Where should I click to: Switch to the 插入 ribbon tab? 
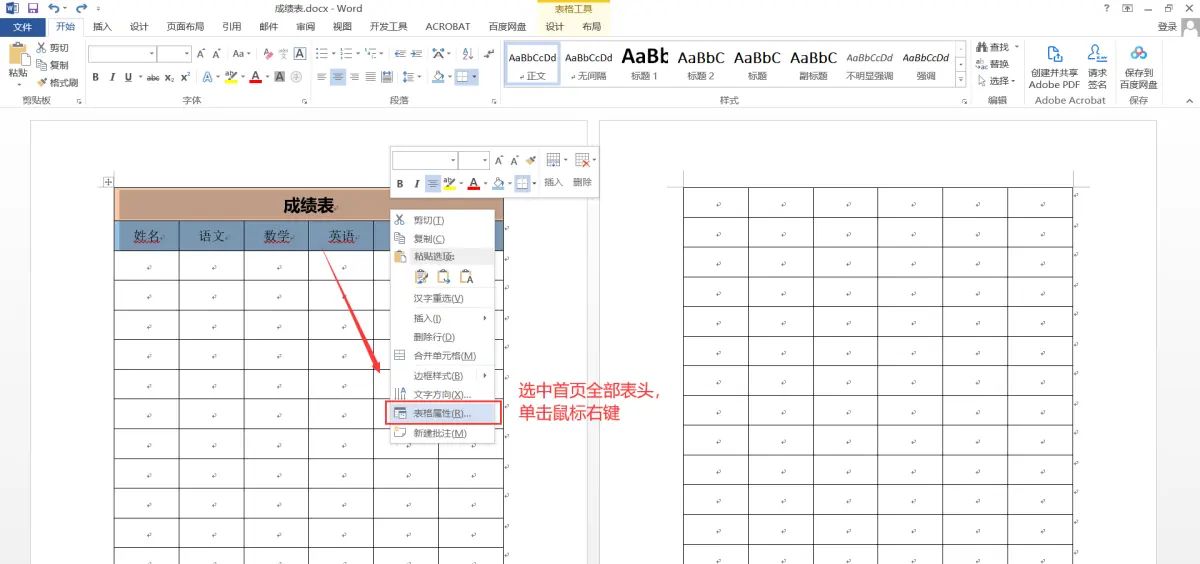[102, 27]
